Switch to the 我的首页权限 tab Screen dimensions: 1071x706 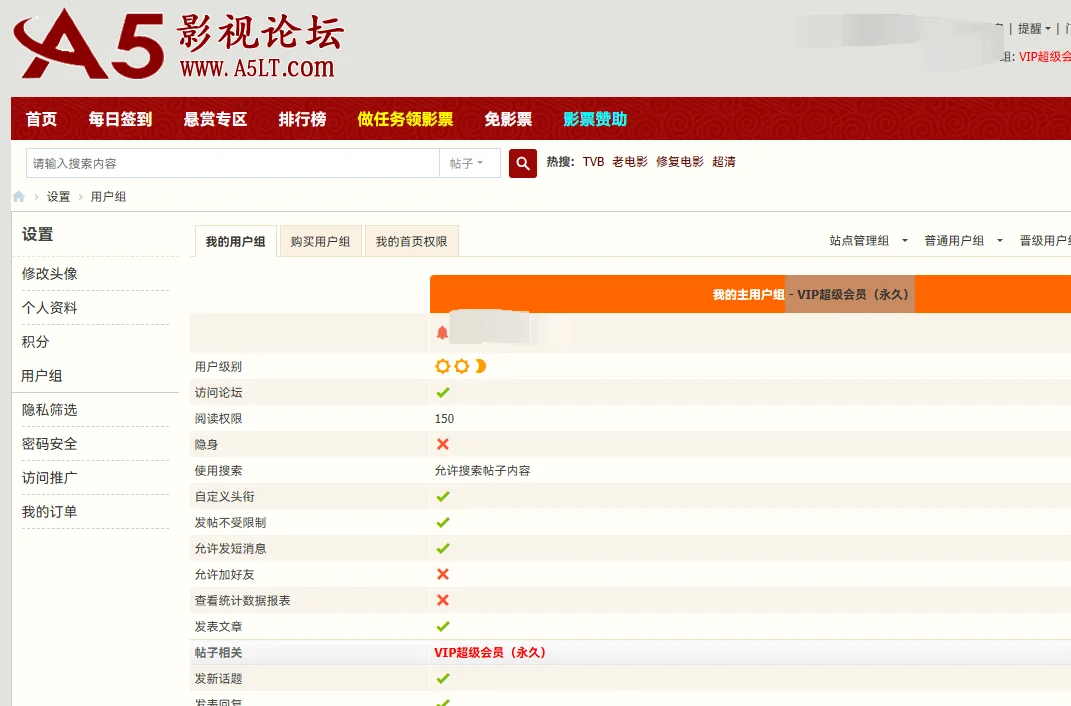[x=411, y=241]
